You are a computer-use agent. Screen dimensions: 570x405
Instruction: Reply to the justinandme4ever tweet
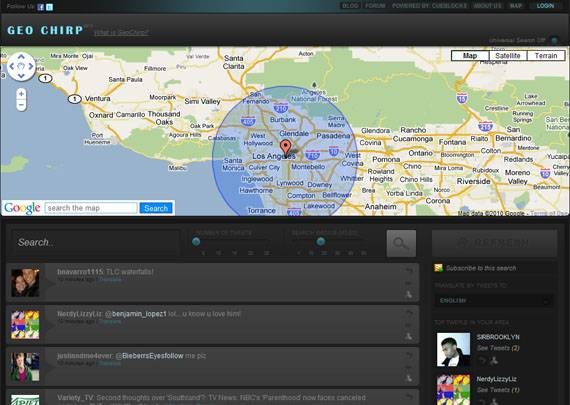[x=409, y=355]
